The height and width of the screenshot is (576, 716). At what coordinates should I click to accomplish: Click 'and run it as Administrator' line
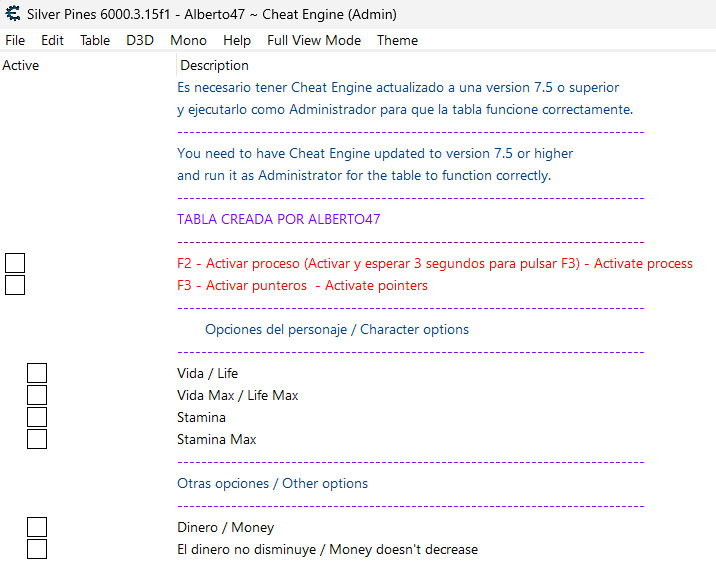(x=364, y=175)
